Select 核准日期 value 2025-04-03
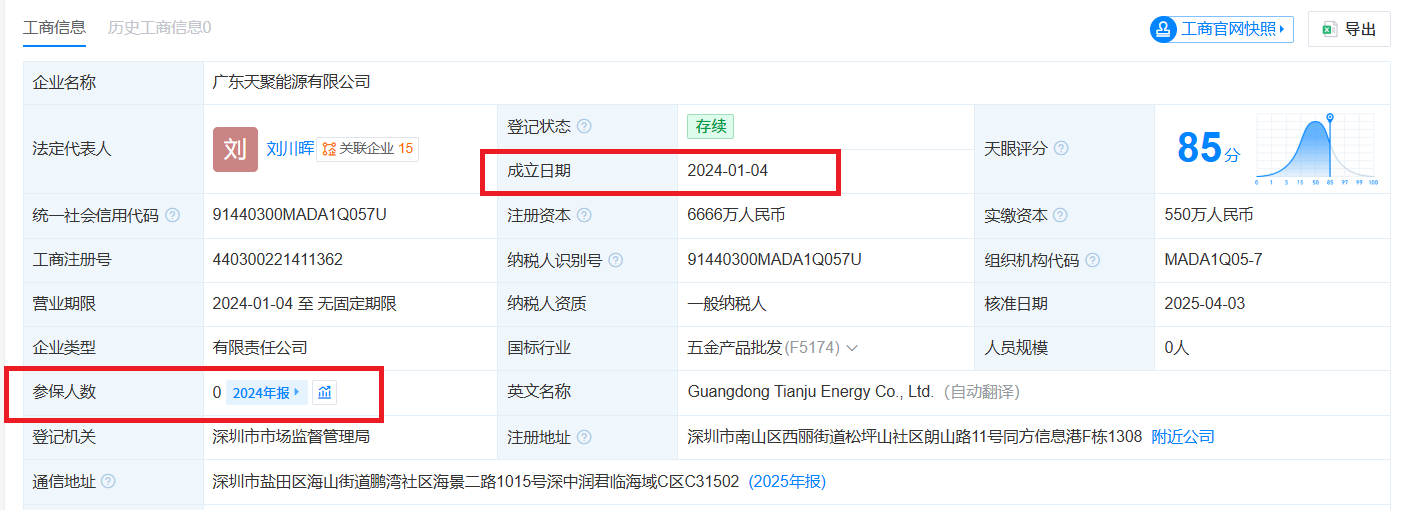Viewport: 1405px width, 510px height. coord(1205,304)
